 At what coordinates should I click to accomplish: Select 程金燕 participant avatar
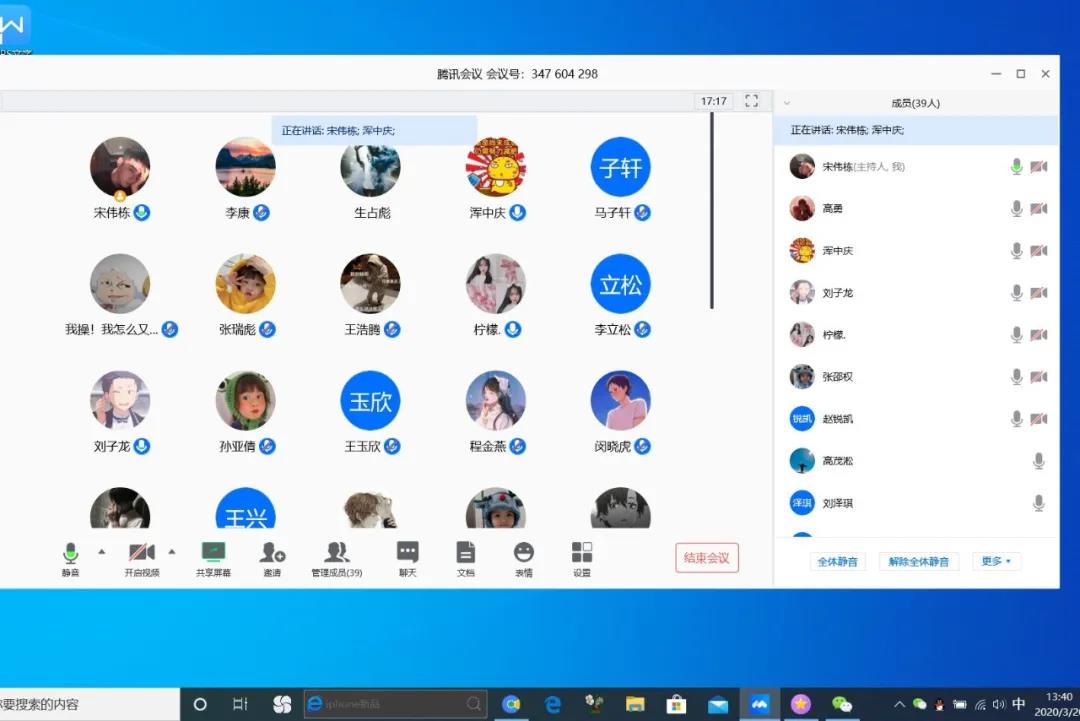pos(495,401)
